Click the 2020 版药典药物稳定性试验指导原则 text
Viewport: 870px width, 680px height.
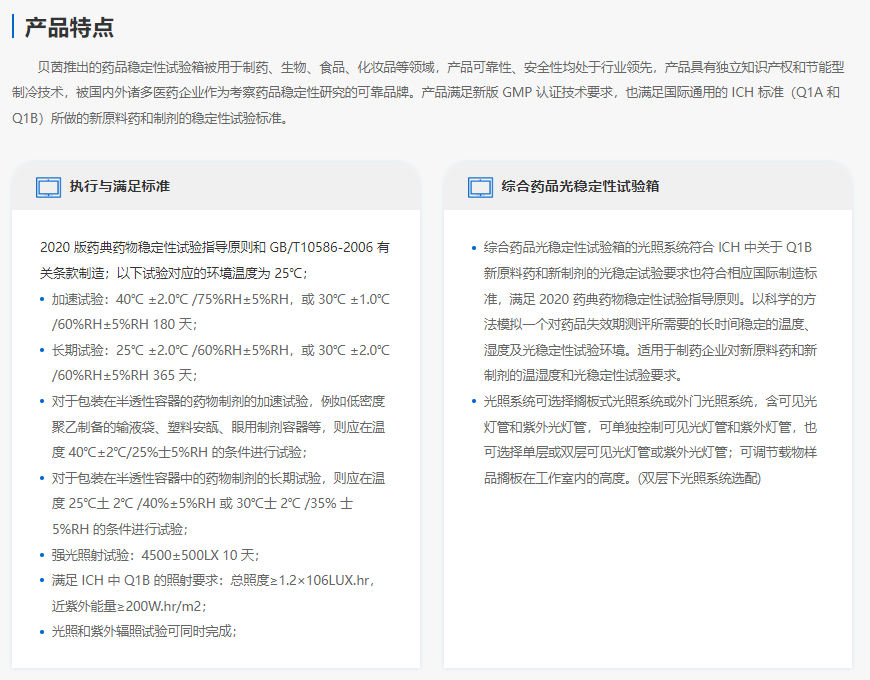click(x=214, y=259)
